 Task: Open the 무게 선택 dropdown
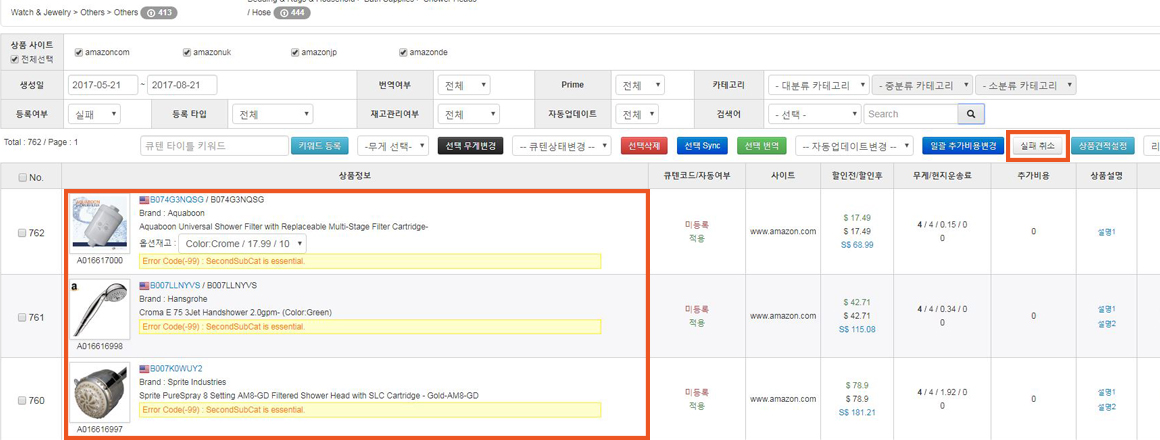[393, 146]
